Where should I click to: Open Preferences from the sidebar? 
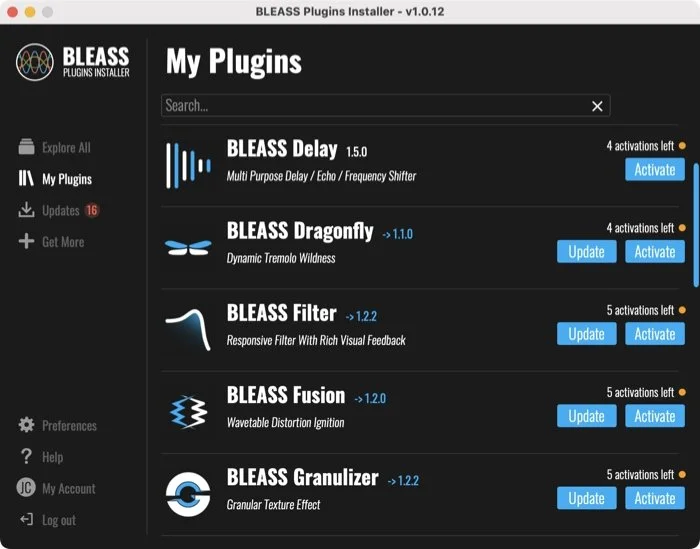pos(57,425)
